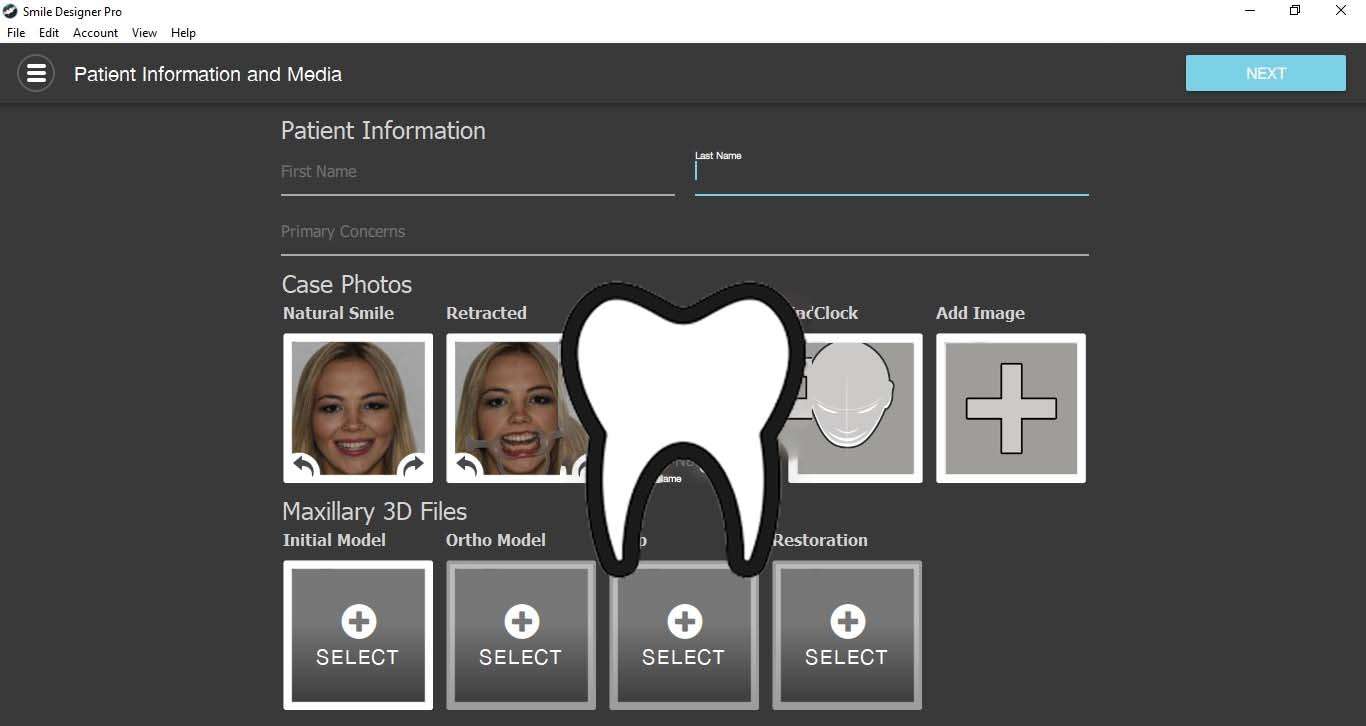Viewport: 1366px width, 726px height.
Task: Add a Restoration 3D file
Action: pos(846,635)
